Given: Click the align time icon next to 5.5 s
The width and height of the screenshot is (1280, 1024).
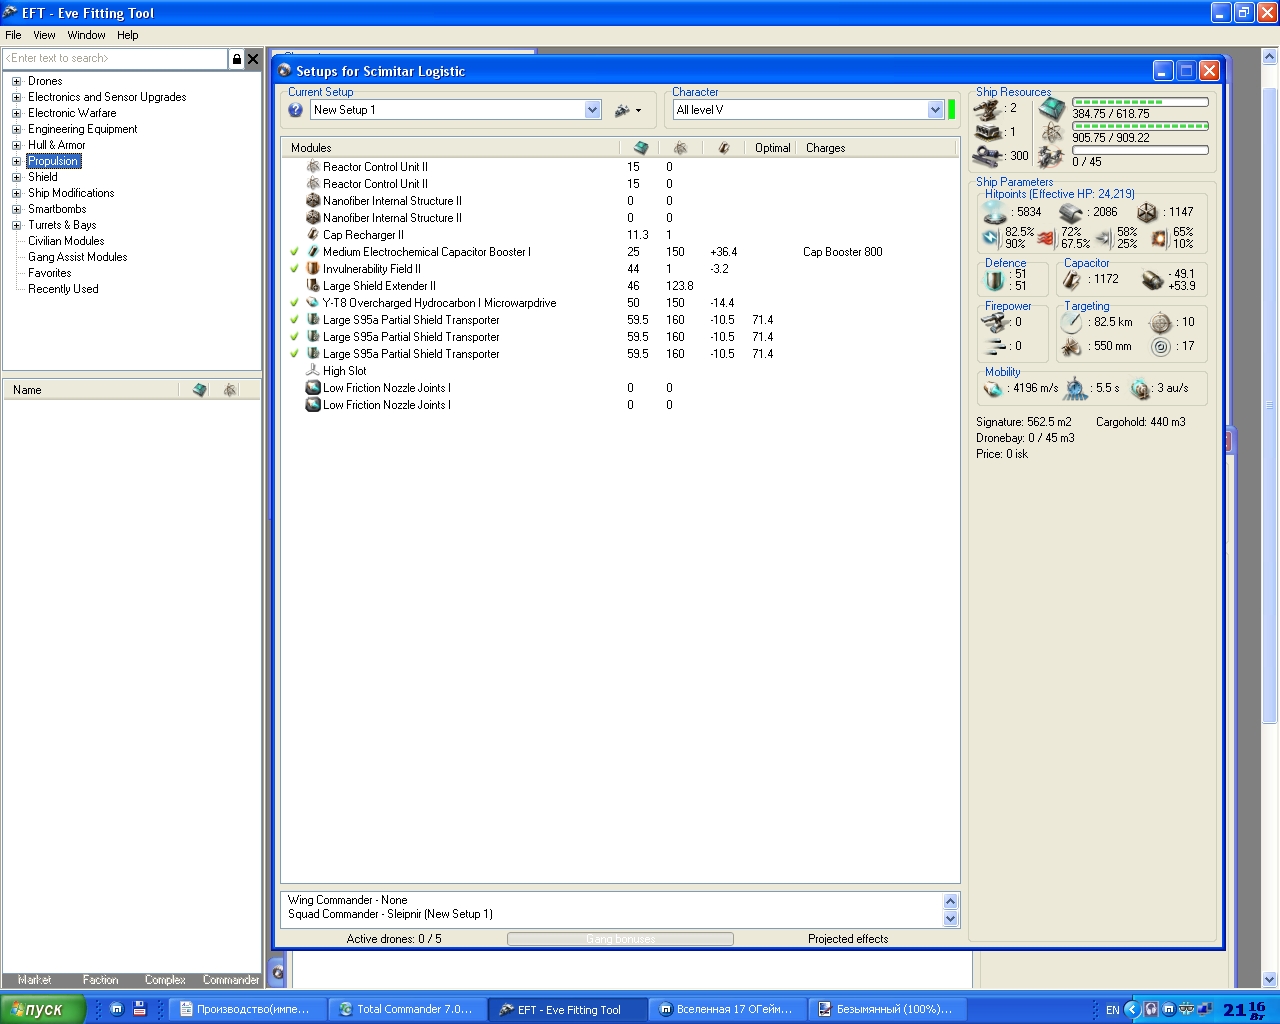Looking at the screenshot, I should point(1075,388).
